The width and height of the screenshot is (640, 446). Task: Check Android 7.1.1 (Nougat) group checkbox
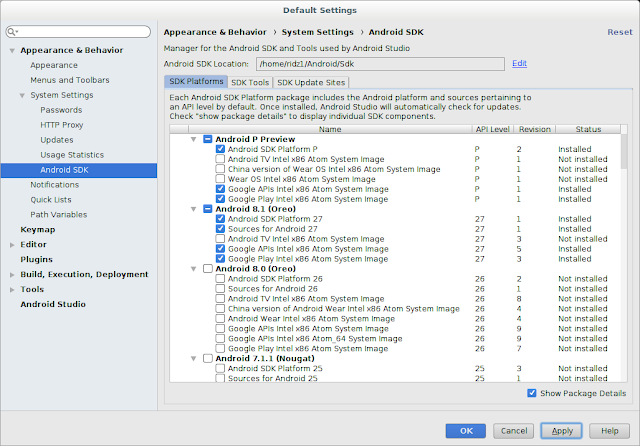pyautogui.click(x=208, y=358)
